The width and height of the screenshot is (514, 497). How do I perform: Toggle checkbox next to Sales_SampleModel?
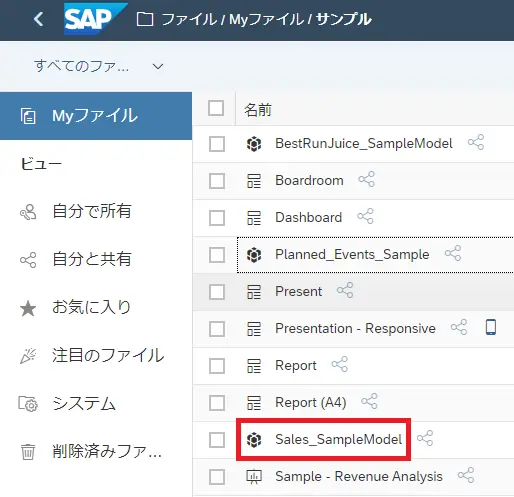(x=217, y=439)
